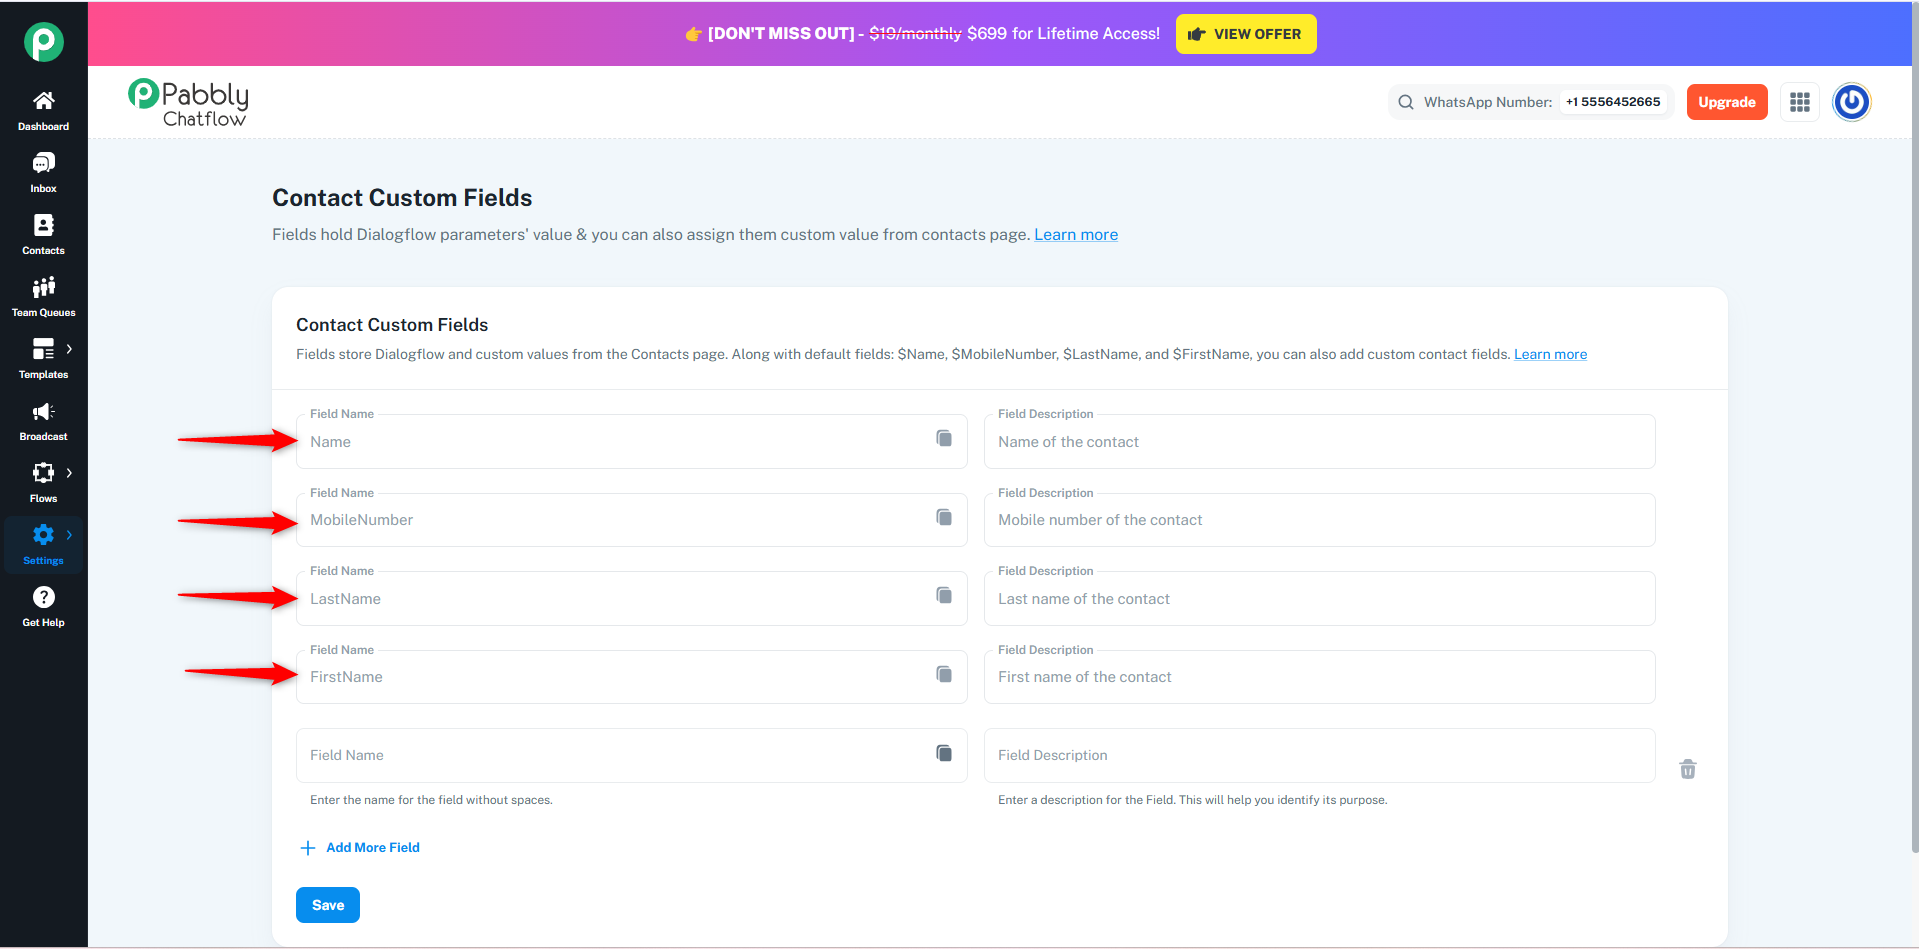Open the apps grid menu
The width and height of the screenshot is (1919, 949).
[1799, 102]
